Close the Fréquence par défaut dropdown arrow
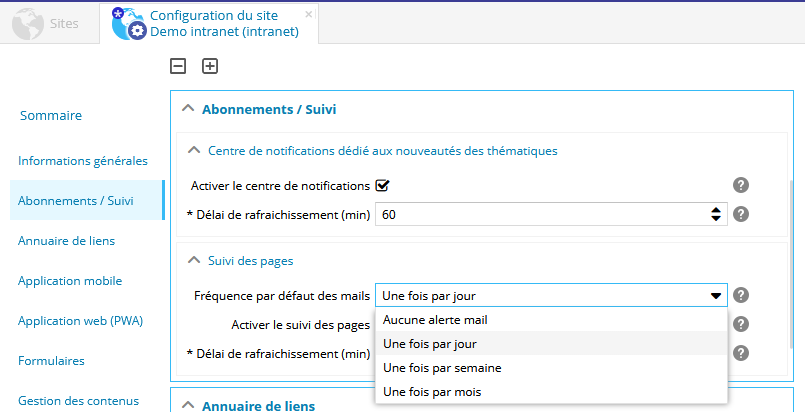 tap(716, 295)
